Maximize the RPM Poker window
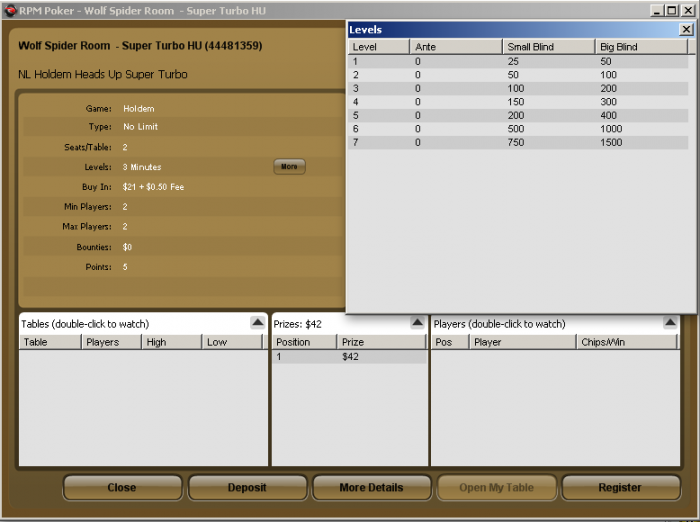The image size is (700, 522). click(x=671, y=10)
